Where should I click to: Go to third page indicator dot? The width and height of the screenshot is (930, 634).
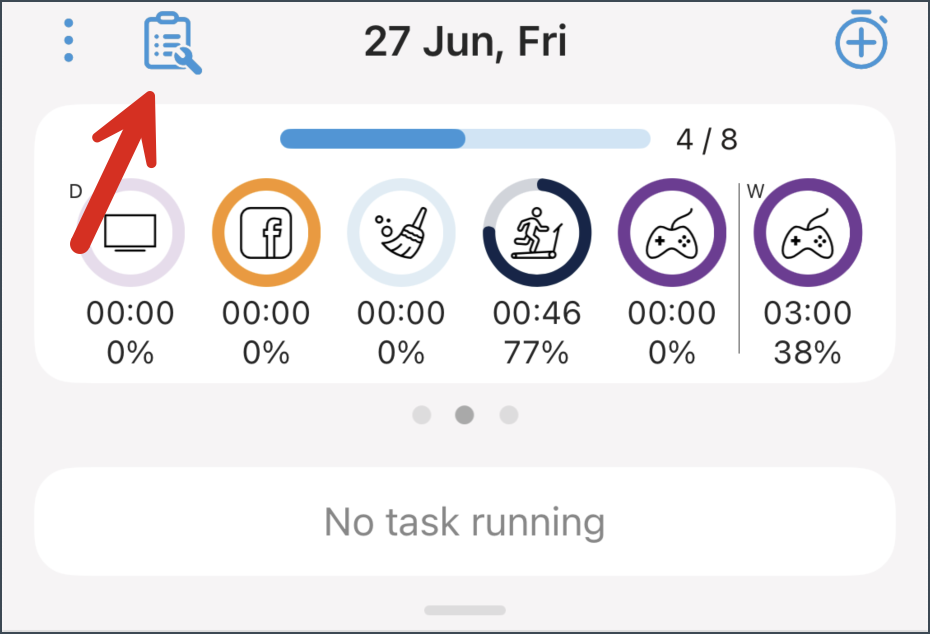[x=509, y=415]
